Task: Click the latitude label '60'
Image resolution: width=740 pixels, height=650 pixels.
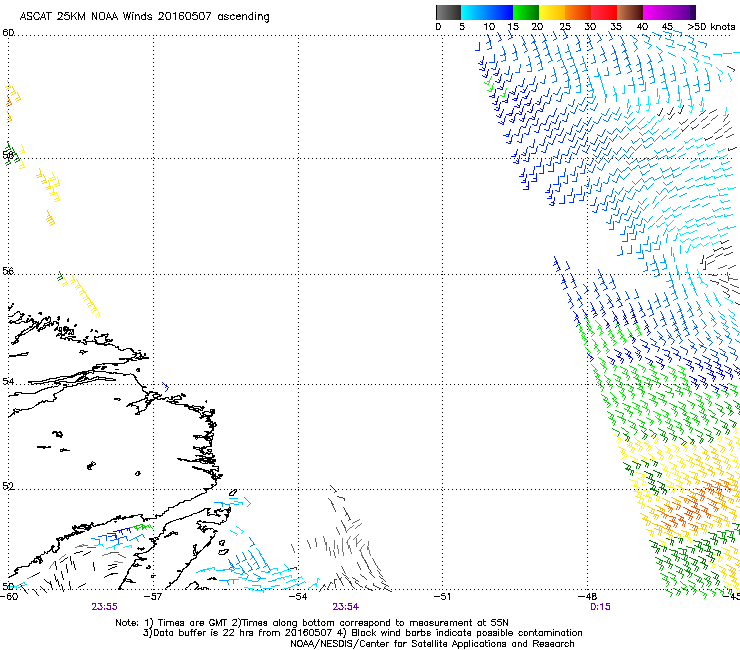Action: coord(8,33)
